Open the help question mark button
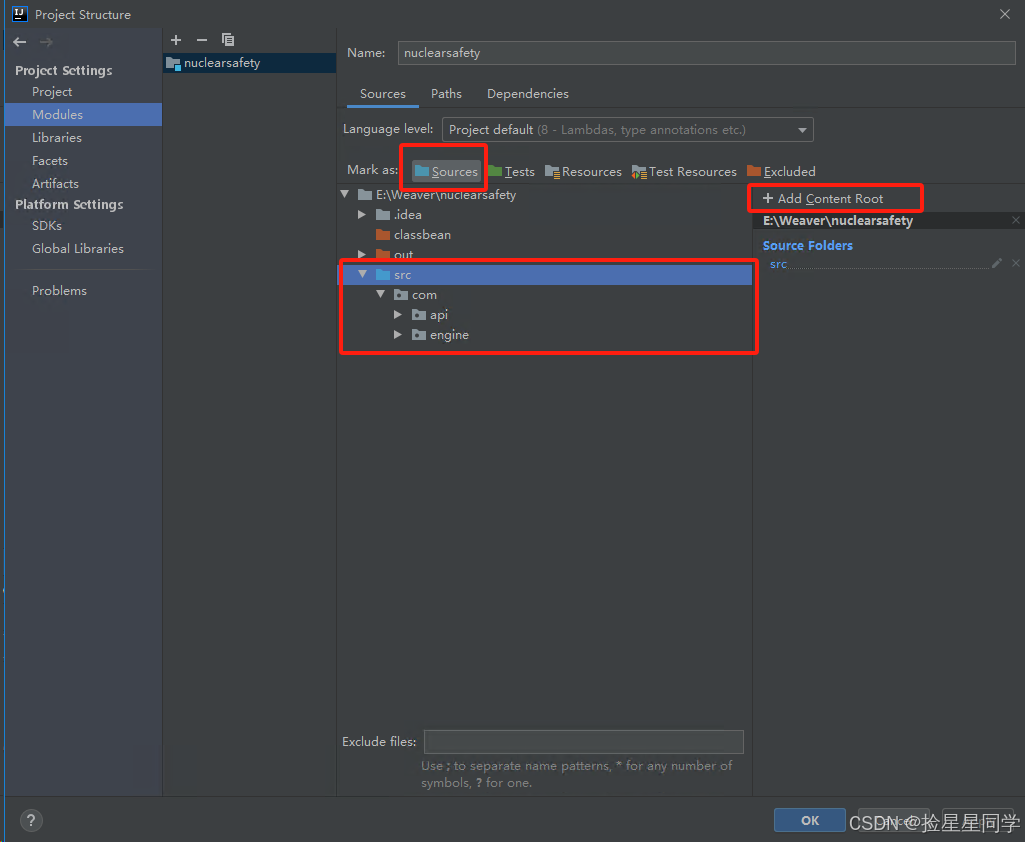Viewport: 1025px width, 842px height. click(31, 820)
